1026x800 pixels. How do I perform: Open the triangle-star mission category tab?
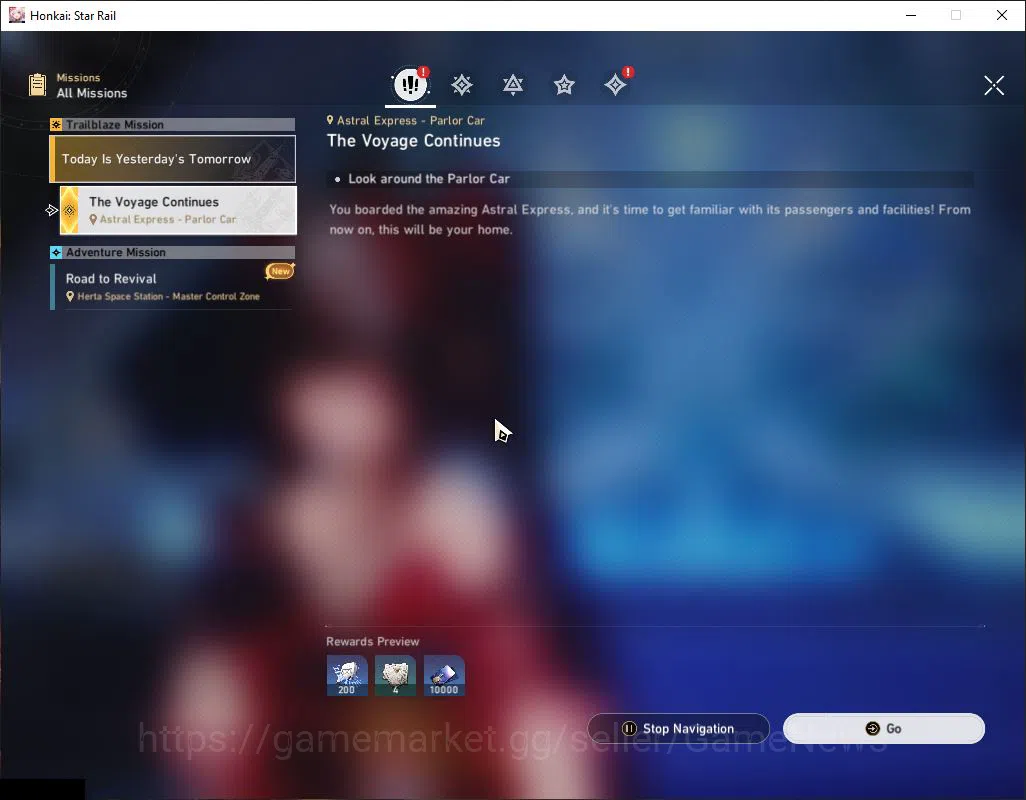pos(513,85)
